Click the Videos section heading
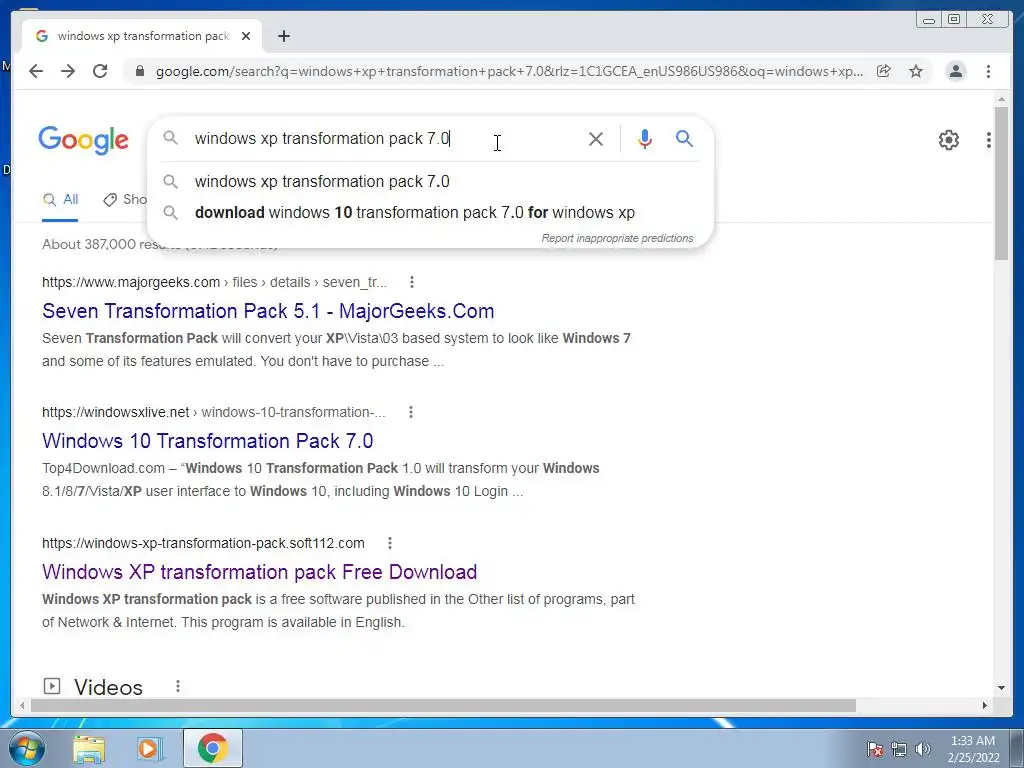 [x=108, y=687]
